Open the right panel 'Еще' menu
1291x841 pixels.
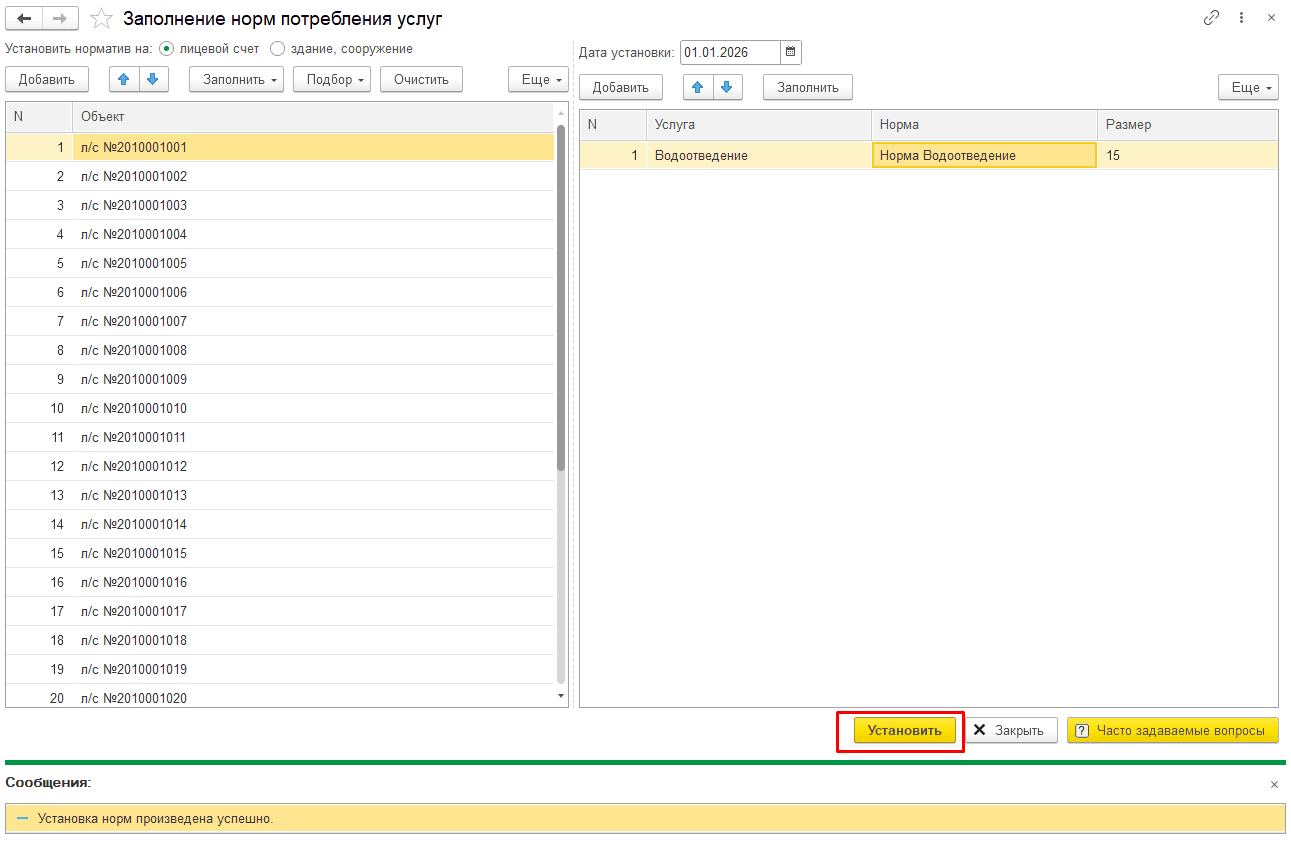[x=1248, y=87]
